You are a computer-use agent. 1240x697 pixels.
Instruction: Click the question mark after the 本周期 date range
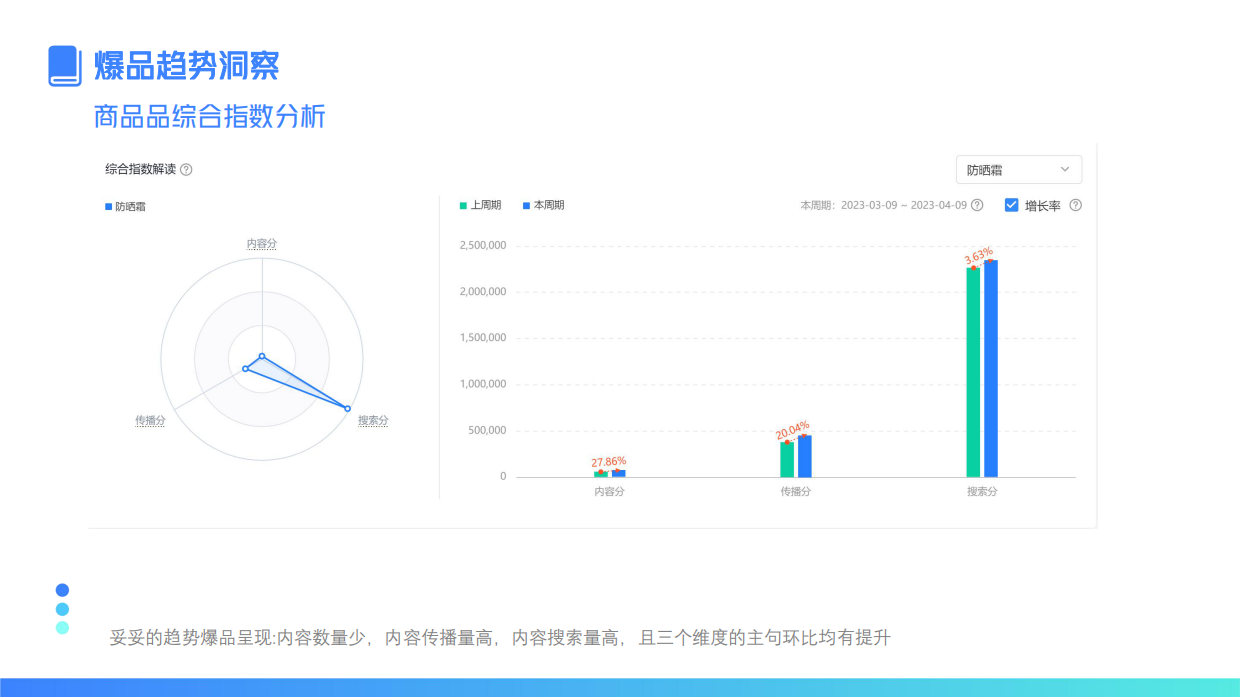click(978, 205)
